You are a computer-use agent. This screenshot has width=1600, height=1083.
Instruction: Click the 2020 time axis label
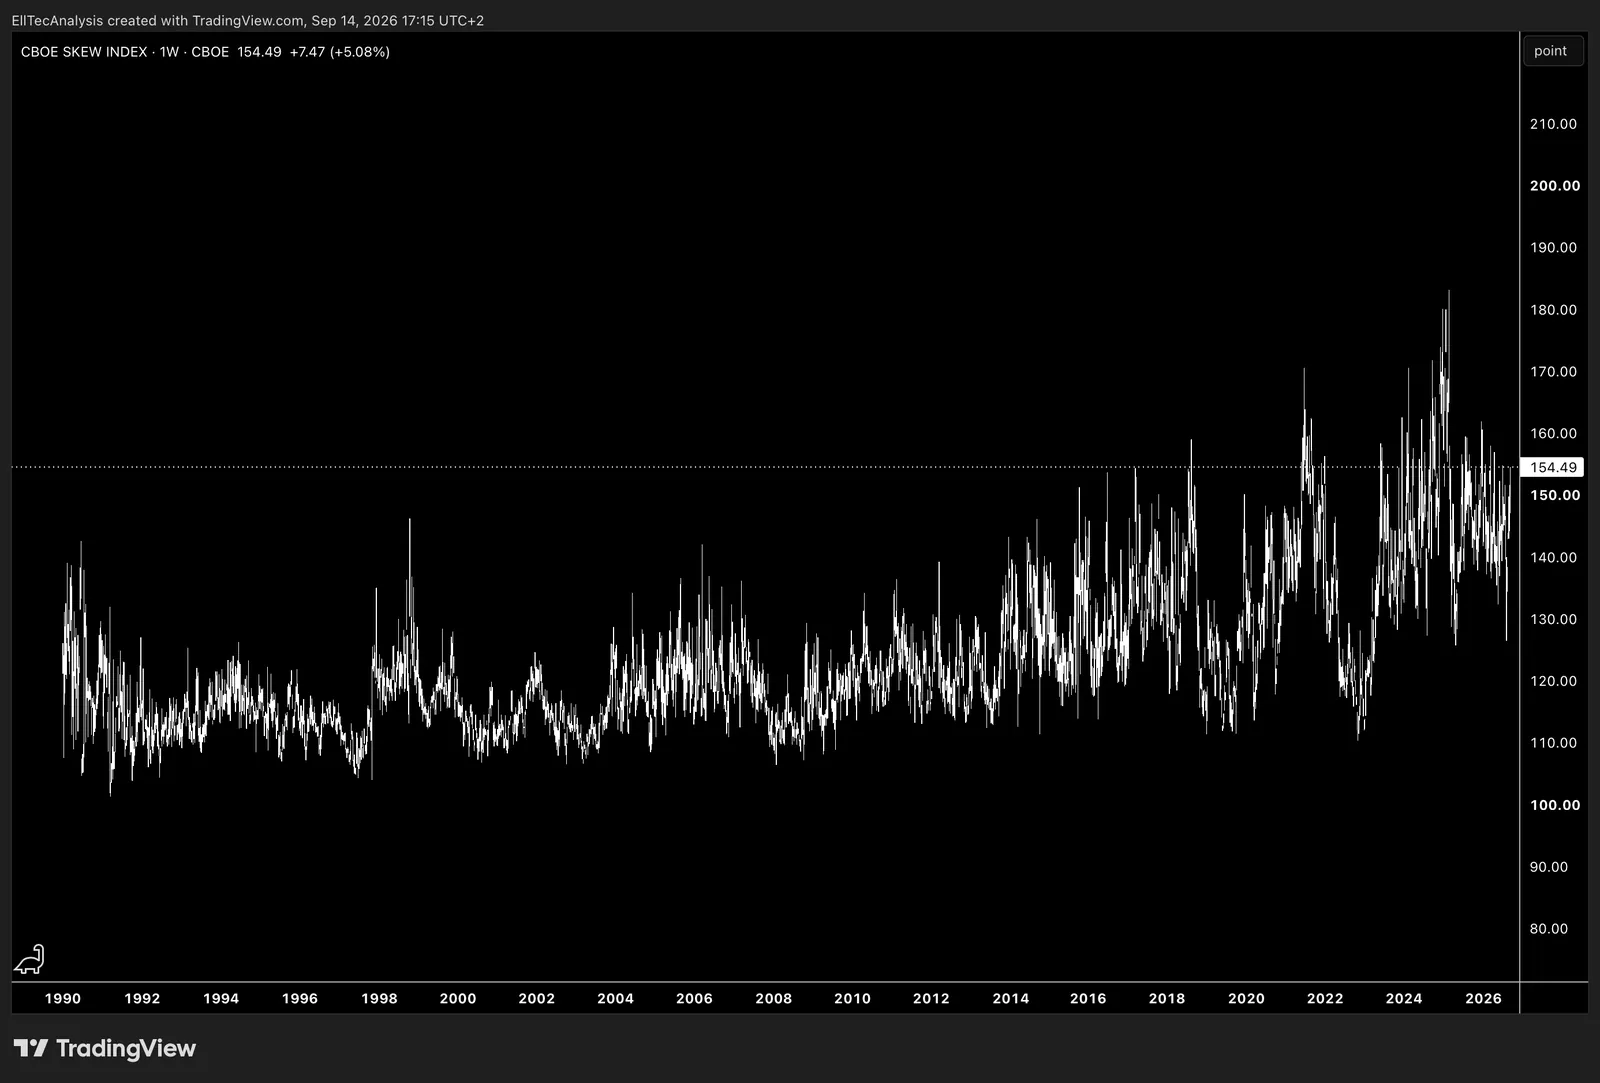pyautogui.click(x=1246, y=998)
